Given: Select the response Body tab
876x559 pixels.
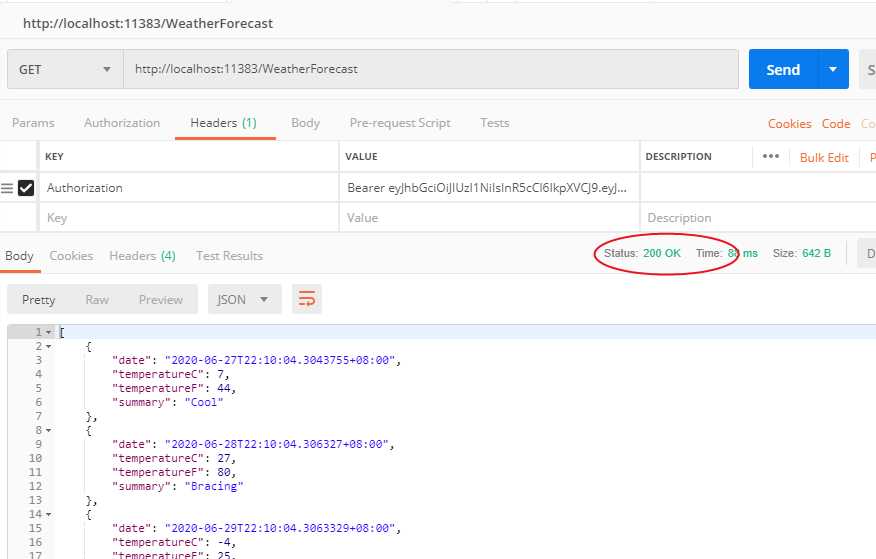Looking at the screenshot, I should click(20, 256).
